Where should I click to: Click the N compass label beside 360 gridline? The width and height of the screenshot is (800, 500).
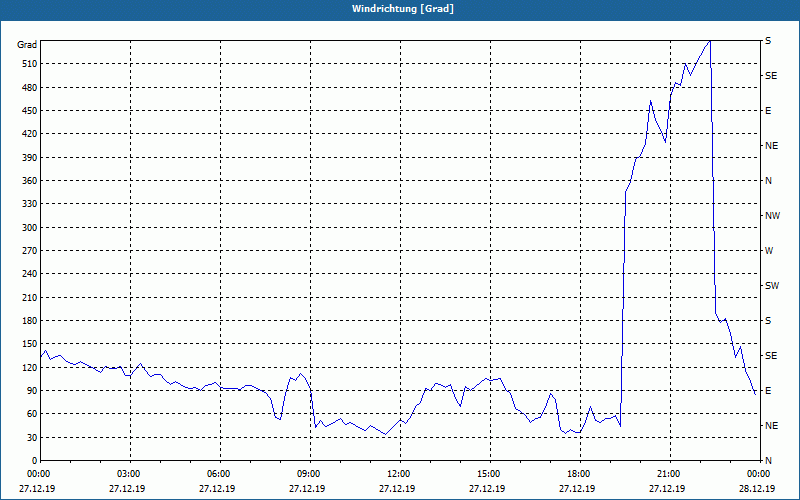[x=768, y=181]
